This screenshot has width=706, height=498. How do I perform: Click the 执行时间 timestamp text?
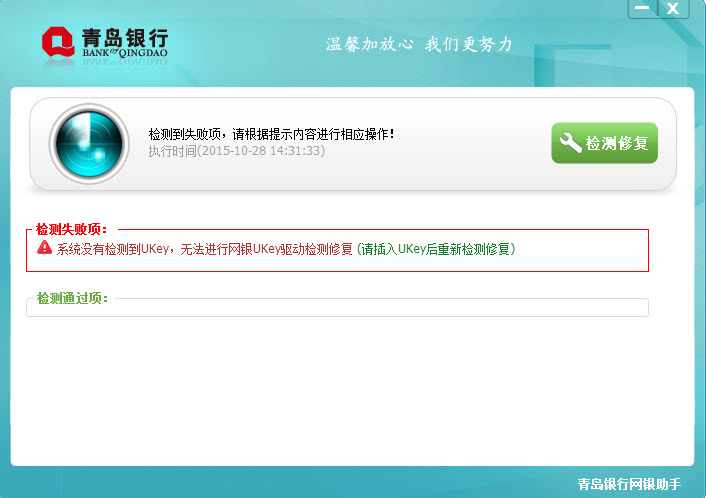point(236,151)
